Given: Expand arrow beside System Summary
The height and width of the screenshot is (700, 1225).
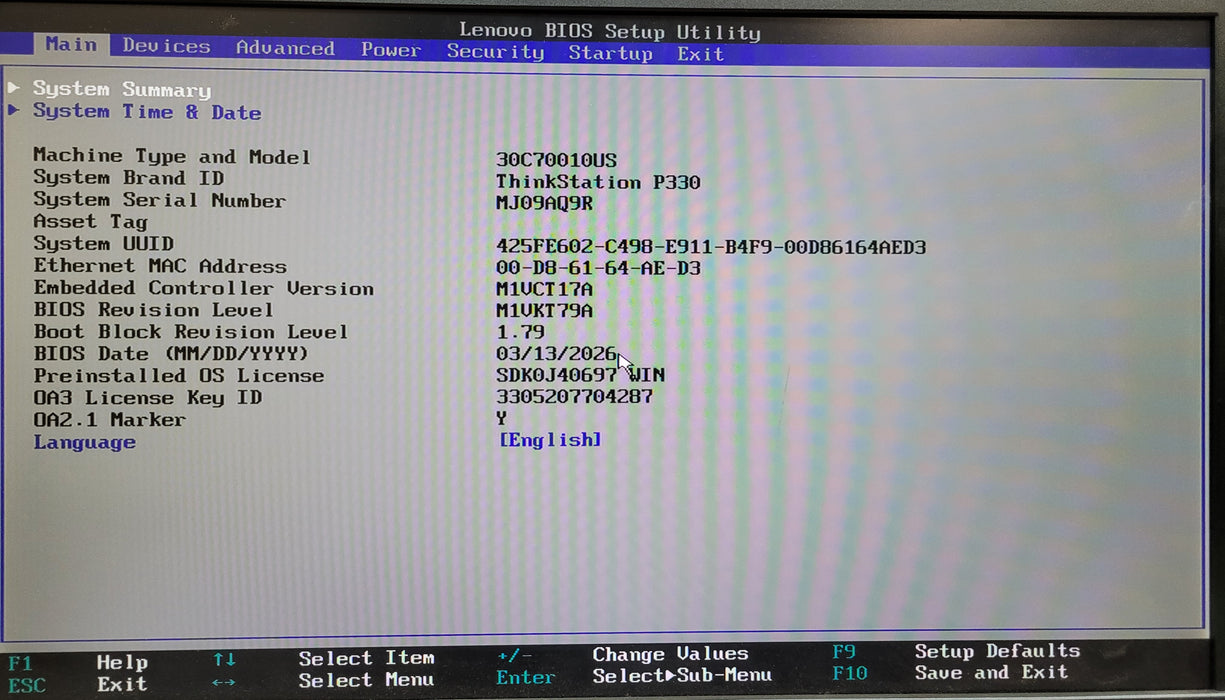Looking at the screenshot, I should click(x=14, y=87).
